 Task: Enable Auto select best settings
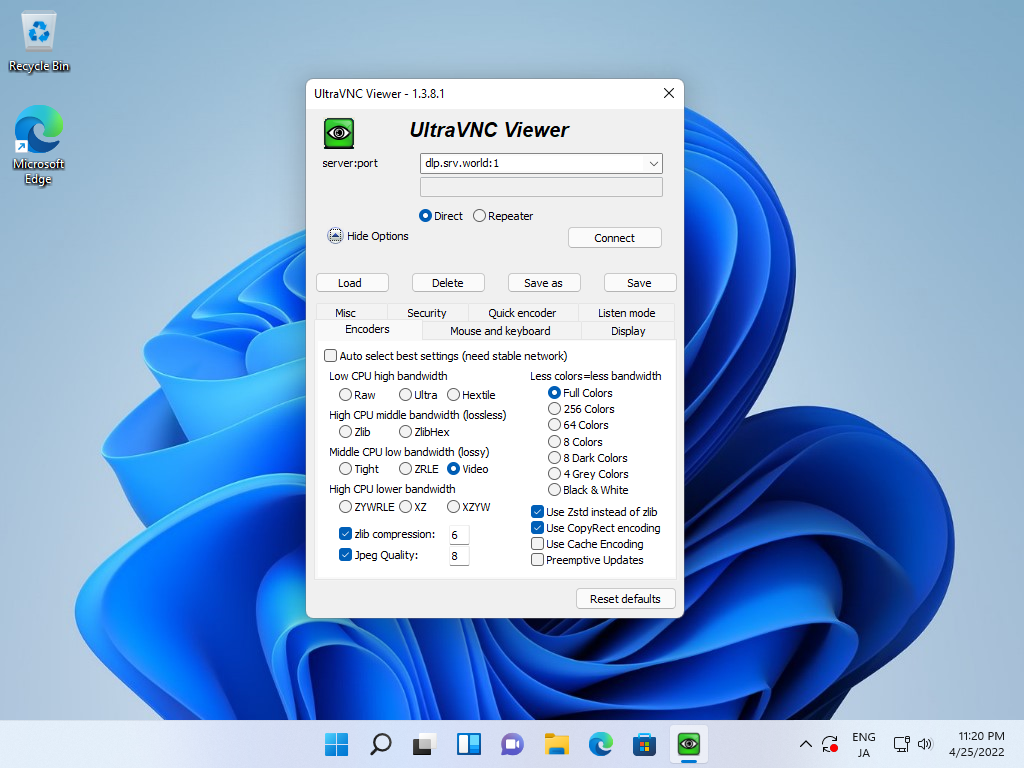(330, 355)
